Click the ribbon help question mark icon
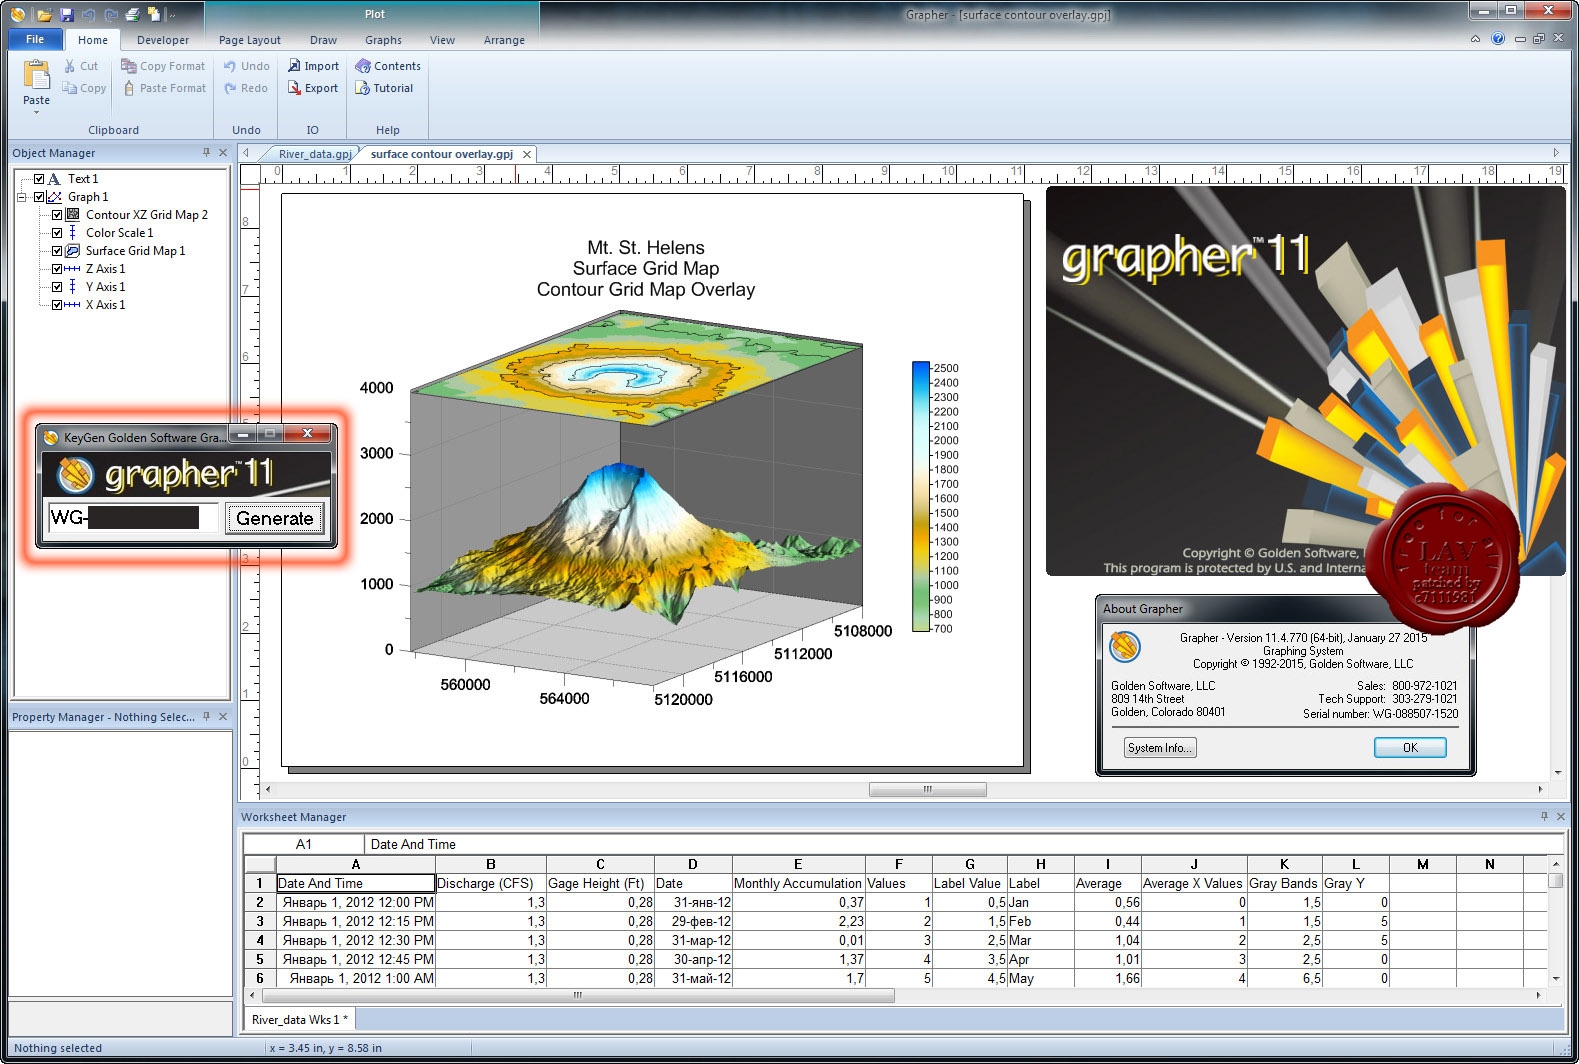 1498,39
